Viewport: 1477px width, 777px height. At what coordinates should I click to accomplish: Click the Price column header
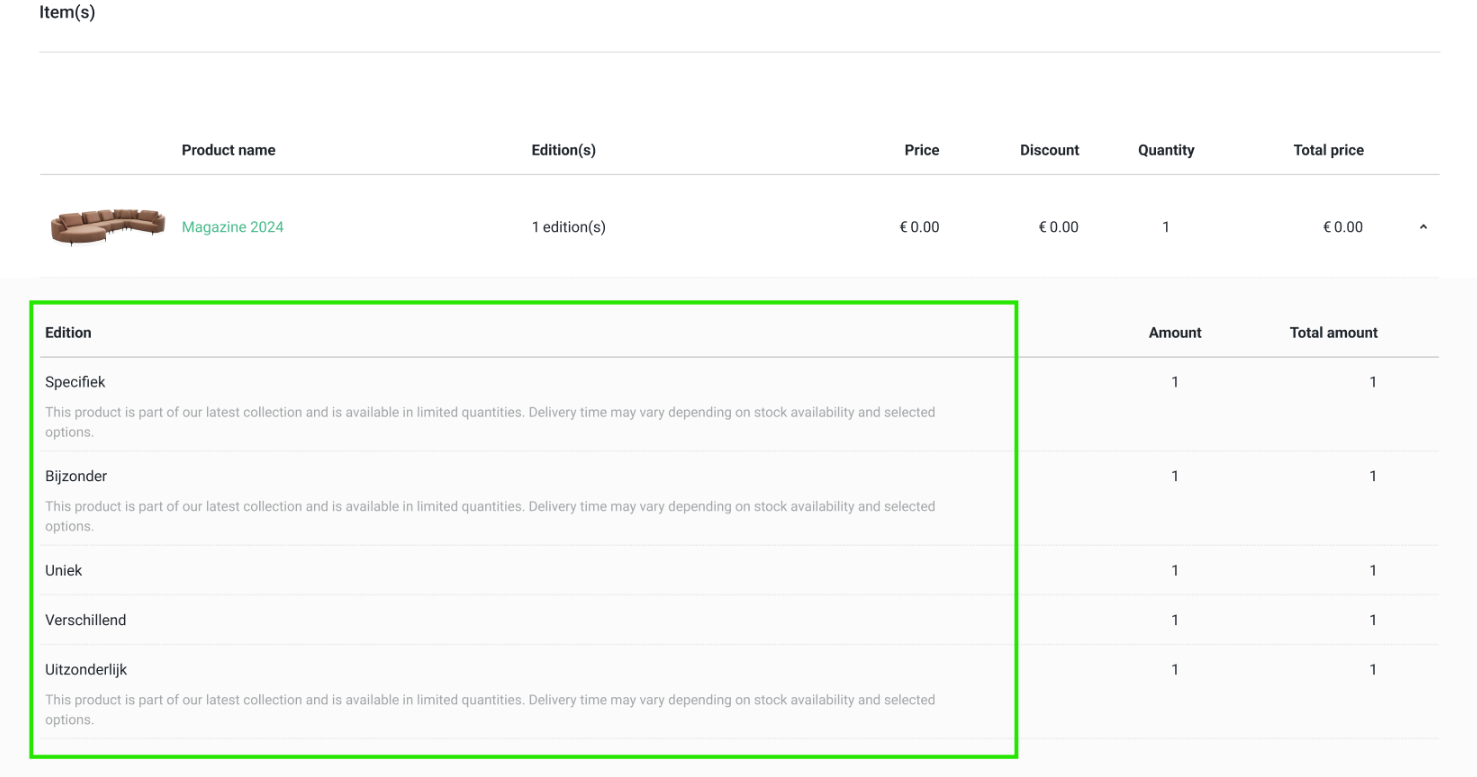[x=921, y=150]
